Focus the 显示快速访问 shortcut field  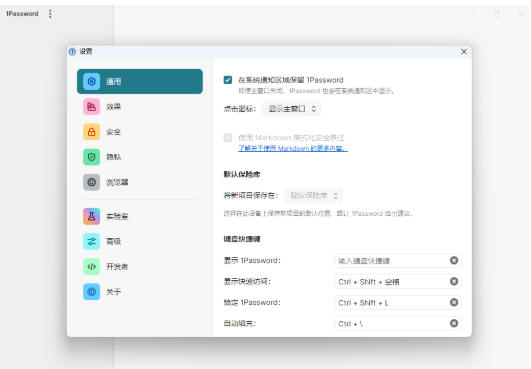(x=398, y=281)
